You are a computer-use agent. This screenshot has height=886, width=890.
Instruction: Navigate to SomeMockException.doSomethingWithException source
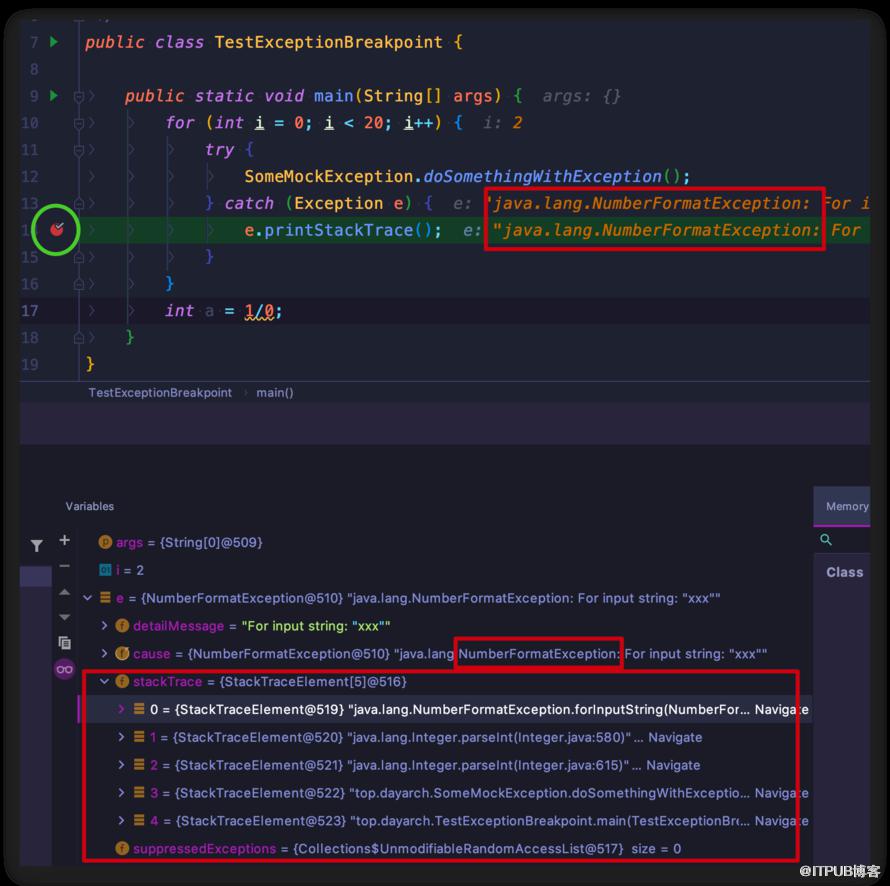coord(782,793)
